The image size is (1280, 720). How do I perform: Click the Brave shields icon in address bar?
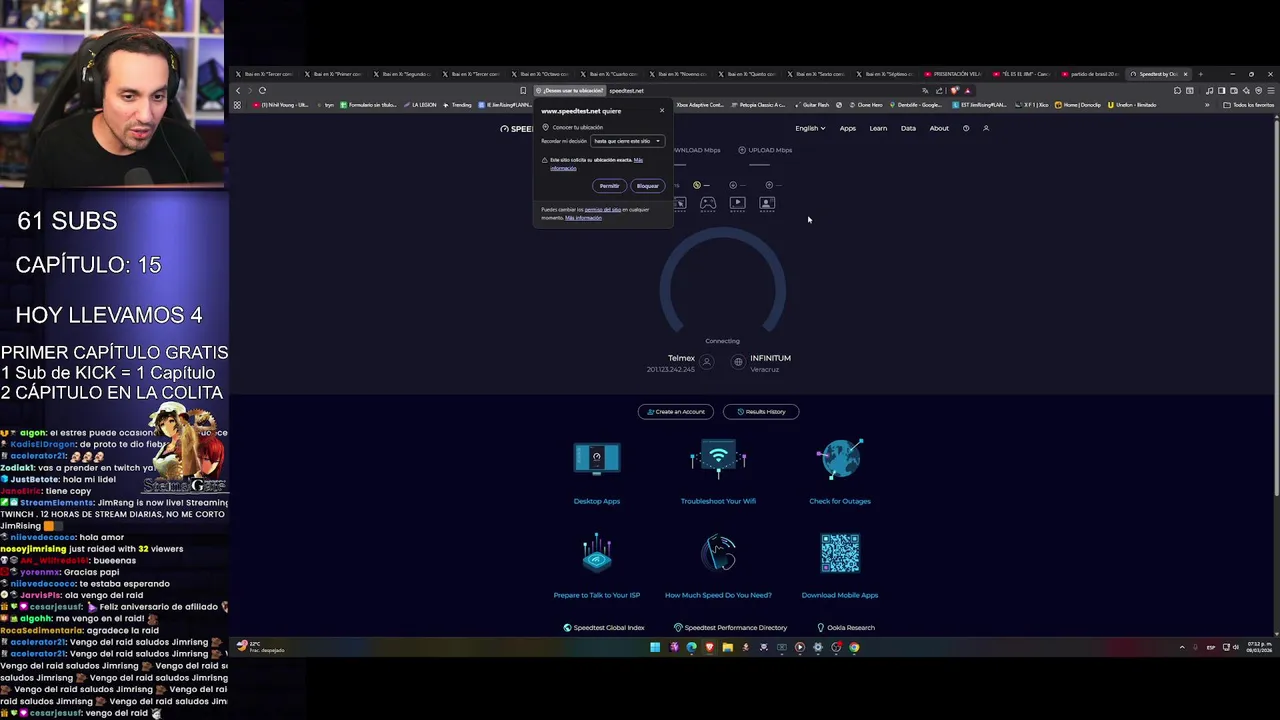click(x=954, y=90)
